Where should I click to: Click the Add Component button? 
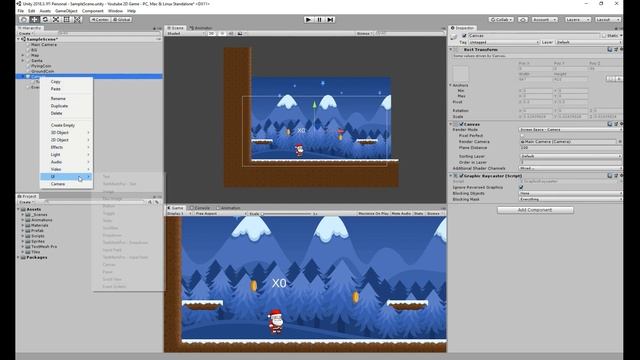[x=535, y=210]
